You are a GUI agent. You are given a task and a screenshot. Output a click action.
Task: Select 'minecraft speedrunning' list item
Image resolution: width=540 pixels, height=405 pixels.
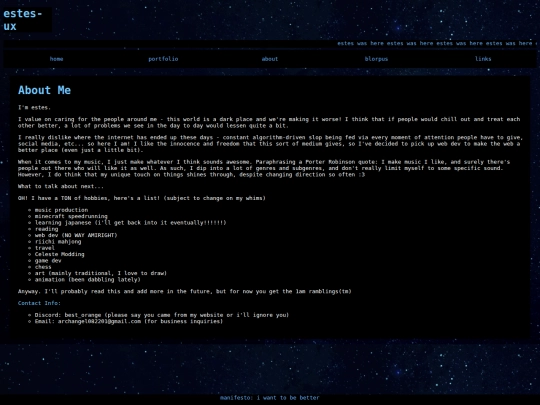point(71,216)
